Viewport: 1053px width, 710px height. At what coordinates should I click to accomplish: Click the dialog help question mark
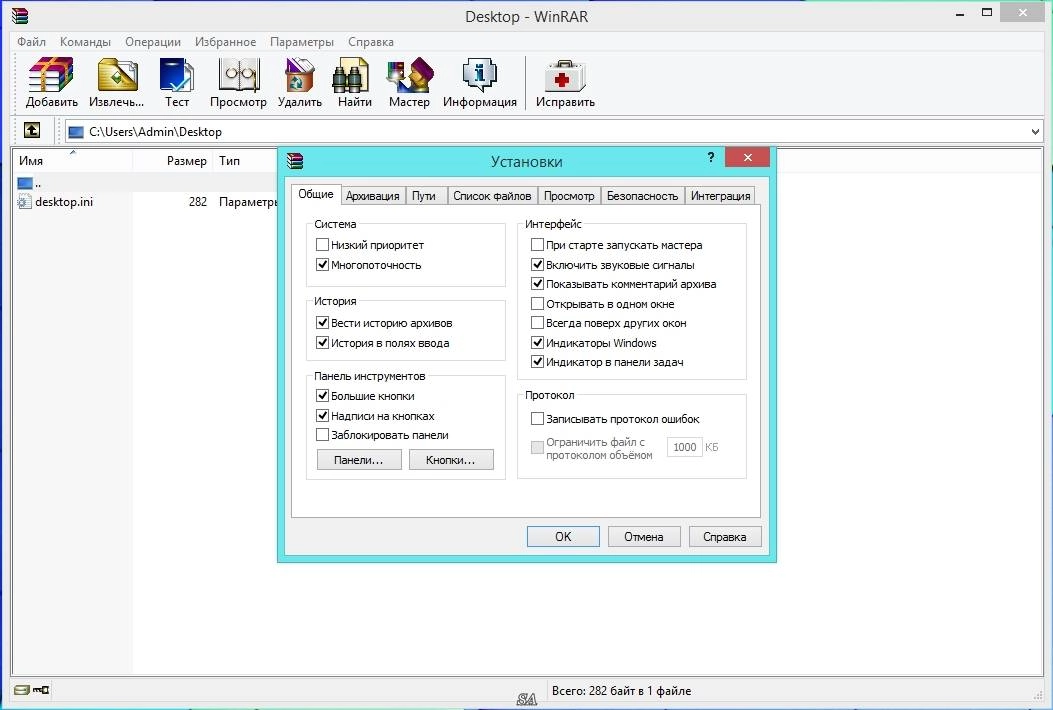click(711, 157)
